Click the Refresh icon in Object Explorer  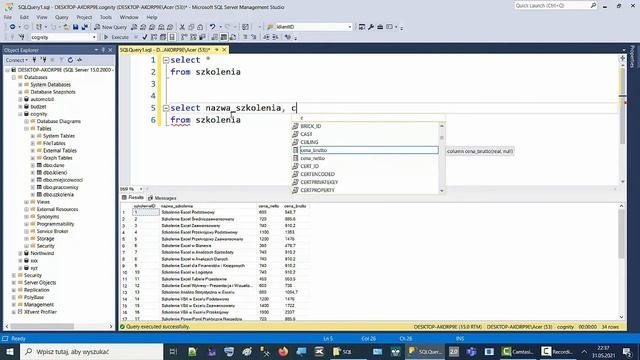tap(70, 60)
